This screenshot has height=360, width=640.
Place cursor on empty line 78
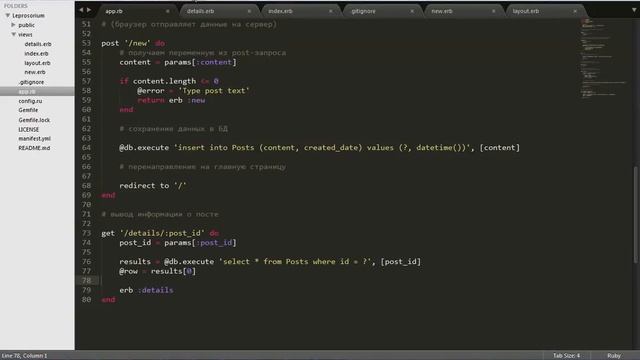327,280
